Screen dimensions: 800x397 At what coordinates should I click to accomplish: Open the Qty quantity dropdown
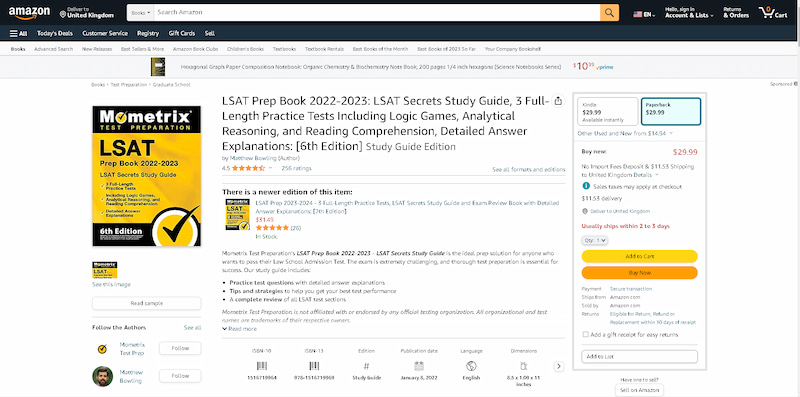594,240
